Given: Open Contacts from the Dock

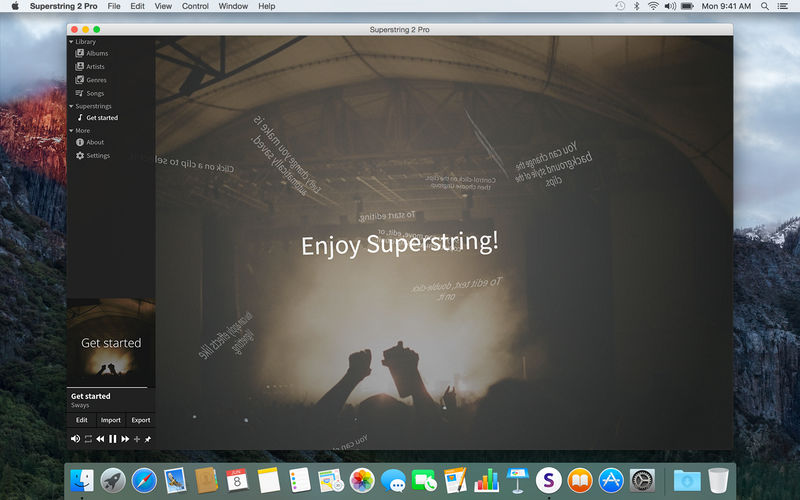Looking at the screenshot, I should pos(206,480).
